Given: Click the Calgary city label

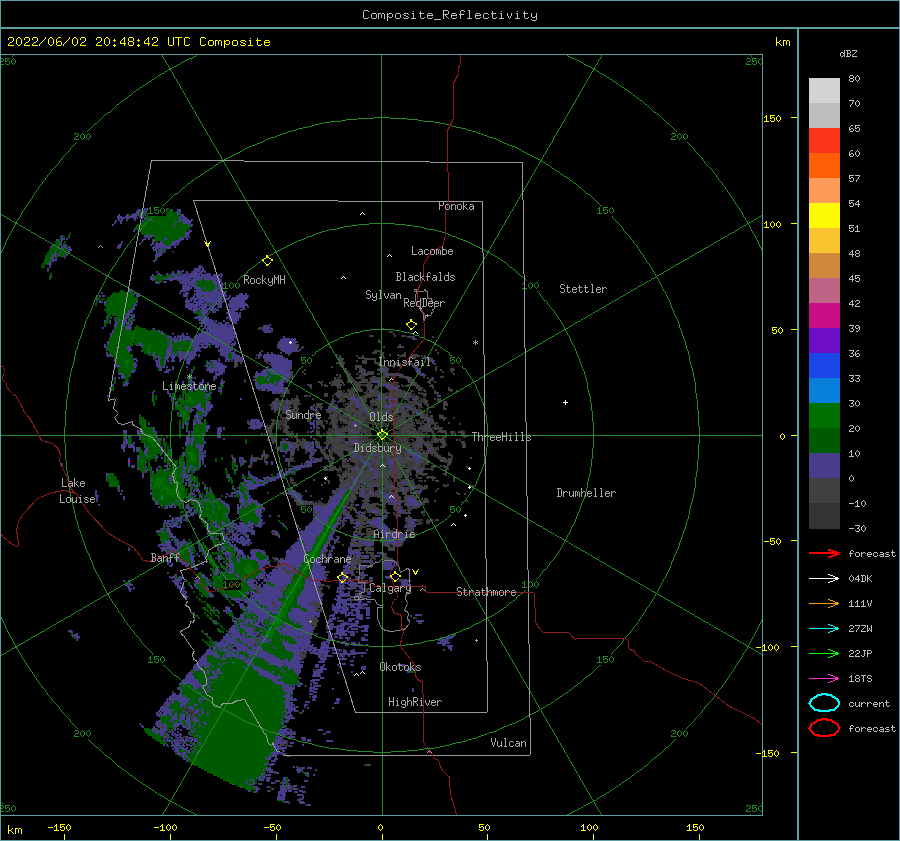Looking at the screenshot, I should [x=390, y=588].
